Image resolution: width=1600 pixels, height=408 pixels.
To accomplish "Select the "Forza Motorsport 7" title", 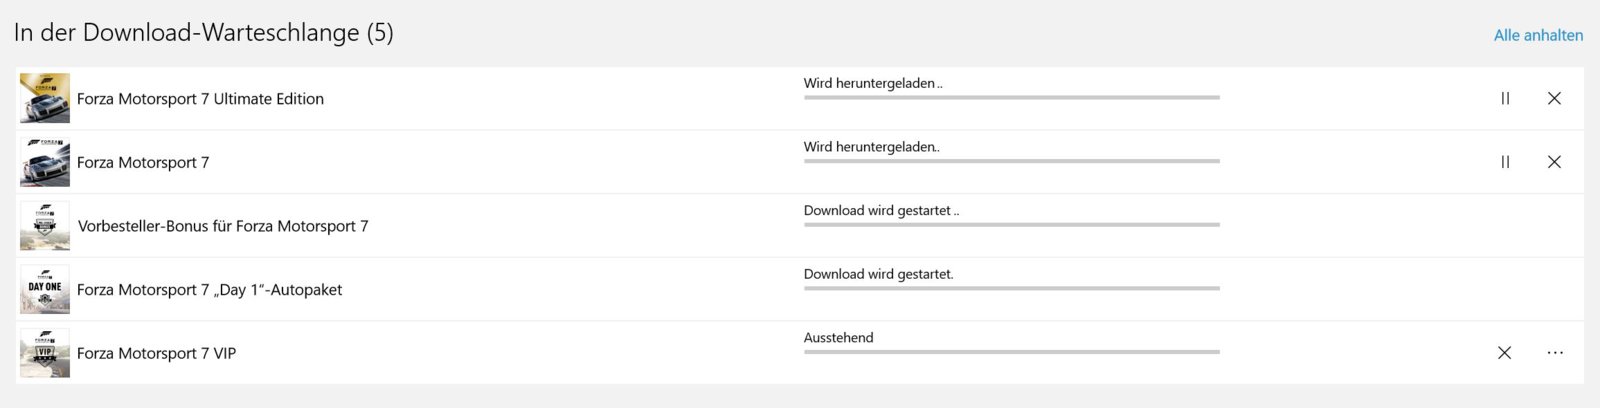I will [143, 162].
